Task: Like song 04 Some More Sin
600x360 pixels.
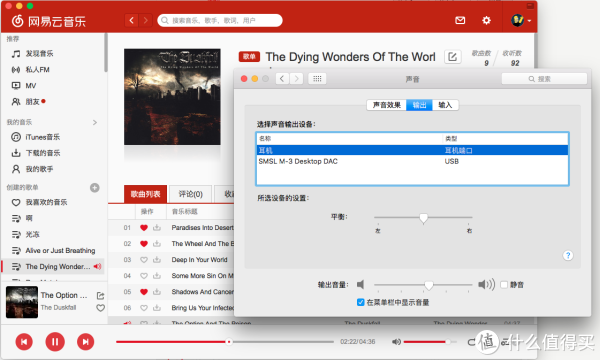Action: [x=144, y=276]
